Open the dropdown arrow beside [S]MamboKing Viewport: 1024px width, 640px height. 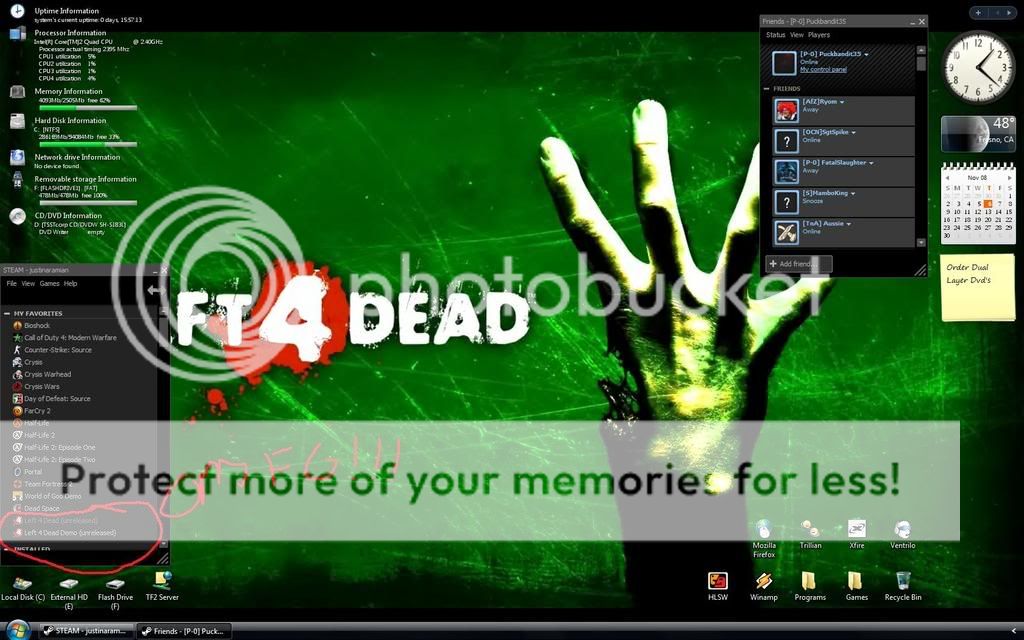click(x=853, y=193)
